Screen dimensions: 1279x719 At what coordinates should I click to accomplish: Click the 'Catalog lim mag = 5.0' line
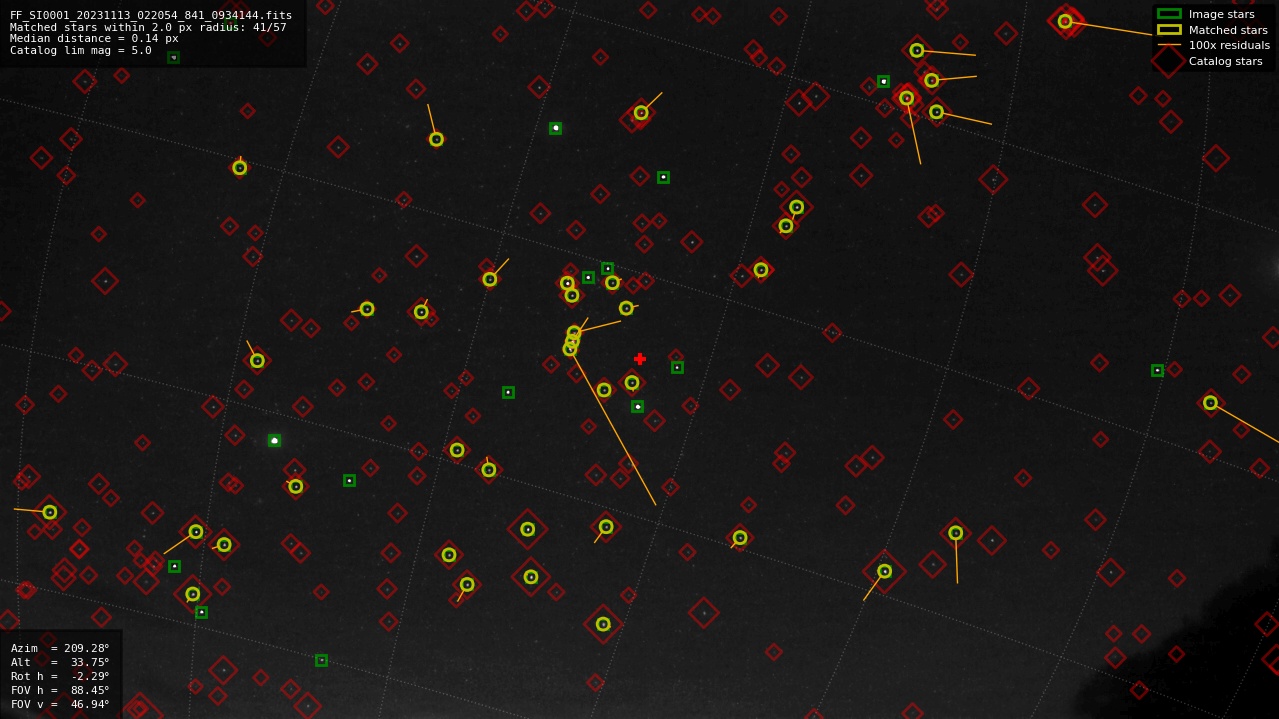click(x=81, y=50)
